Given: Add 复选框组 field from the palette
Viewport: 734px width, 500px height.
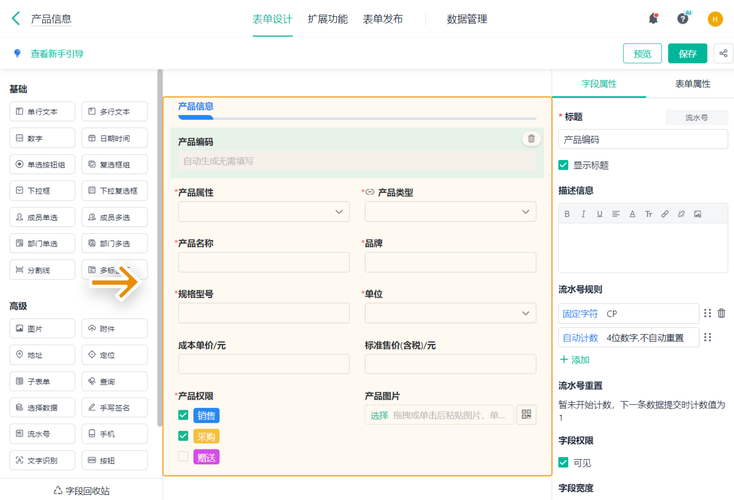Looking at the screenshot, I should (x=115, y=164).
